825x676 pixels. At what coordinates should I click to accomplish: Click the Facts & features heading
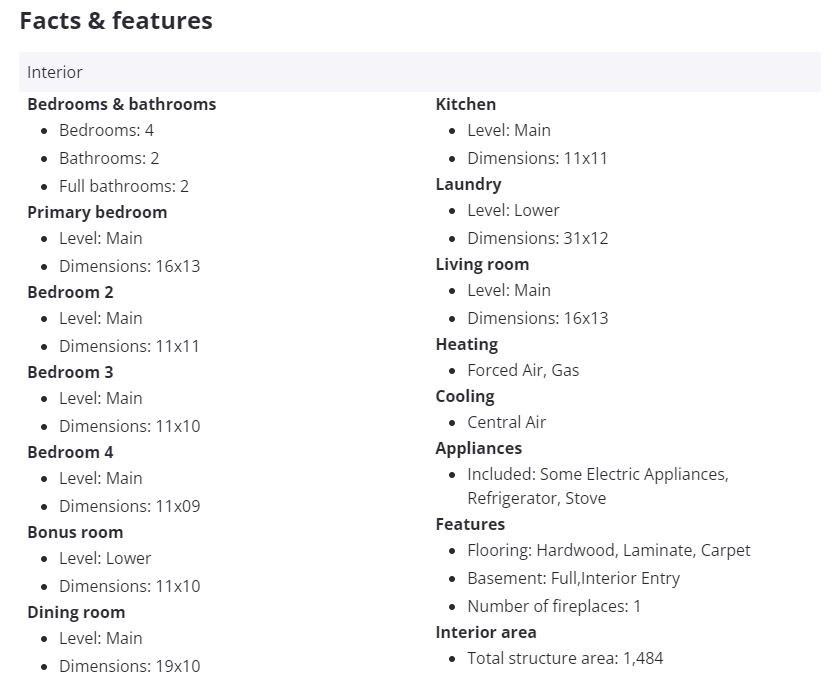[x=116, y=21]
